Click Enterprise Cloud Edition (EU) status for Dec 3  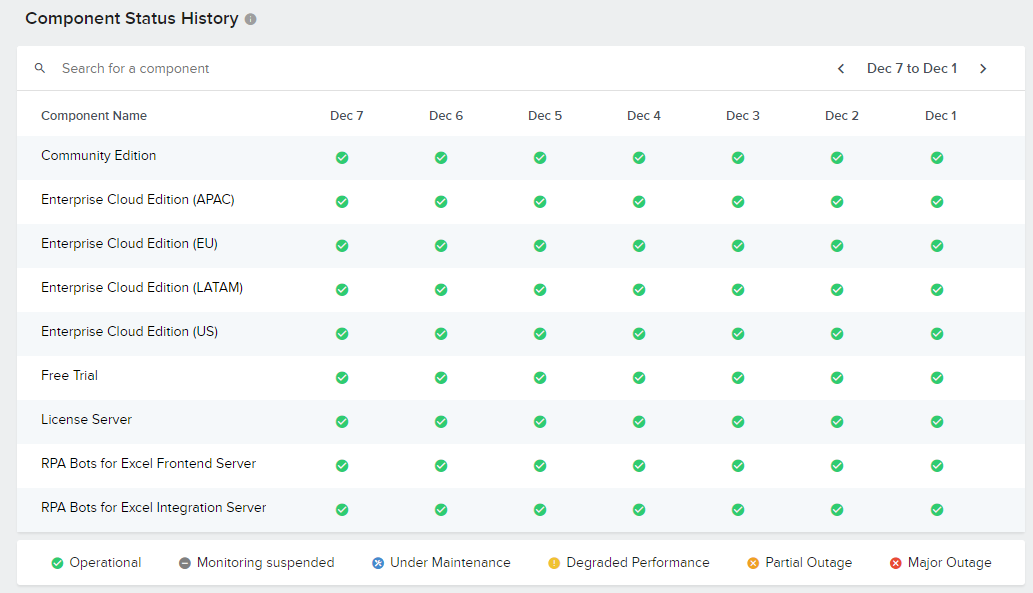click(x=738, y=246)
